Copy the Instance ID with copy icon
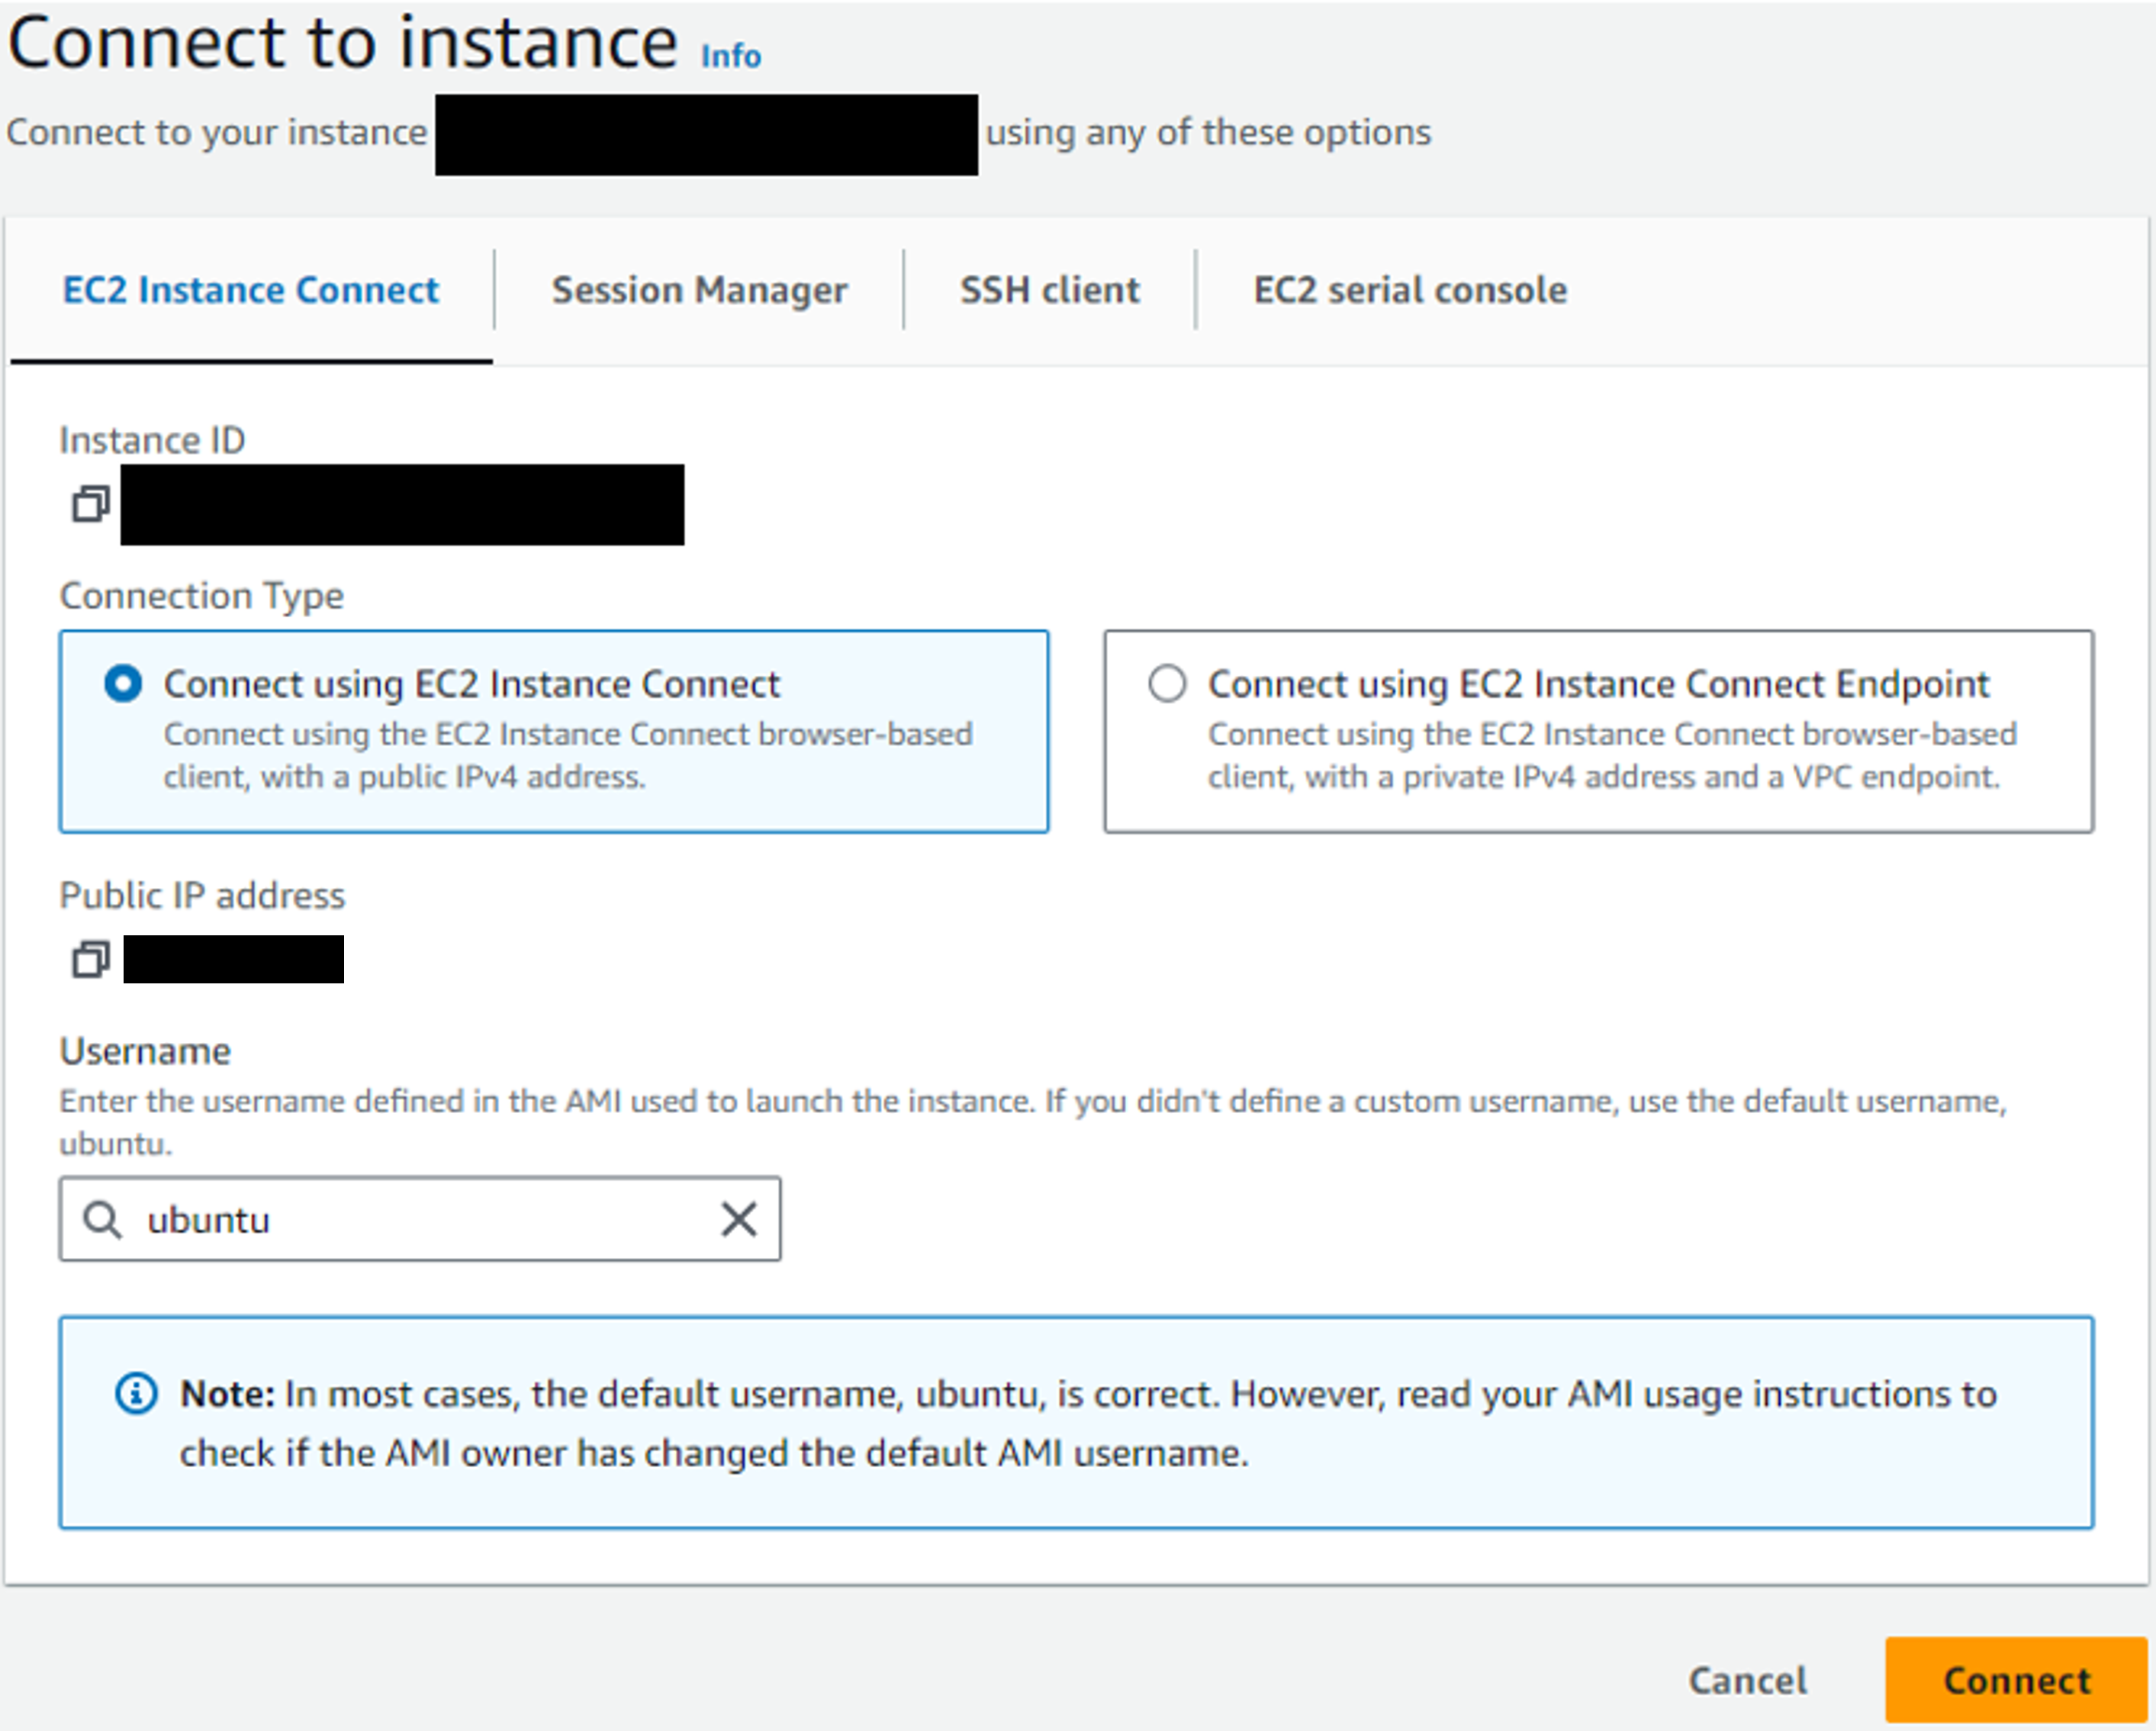The height and width of the screenshot is (1731, 2156). coord(90,504)
